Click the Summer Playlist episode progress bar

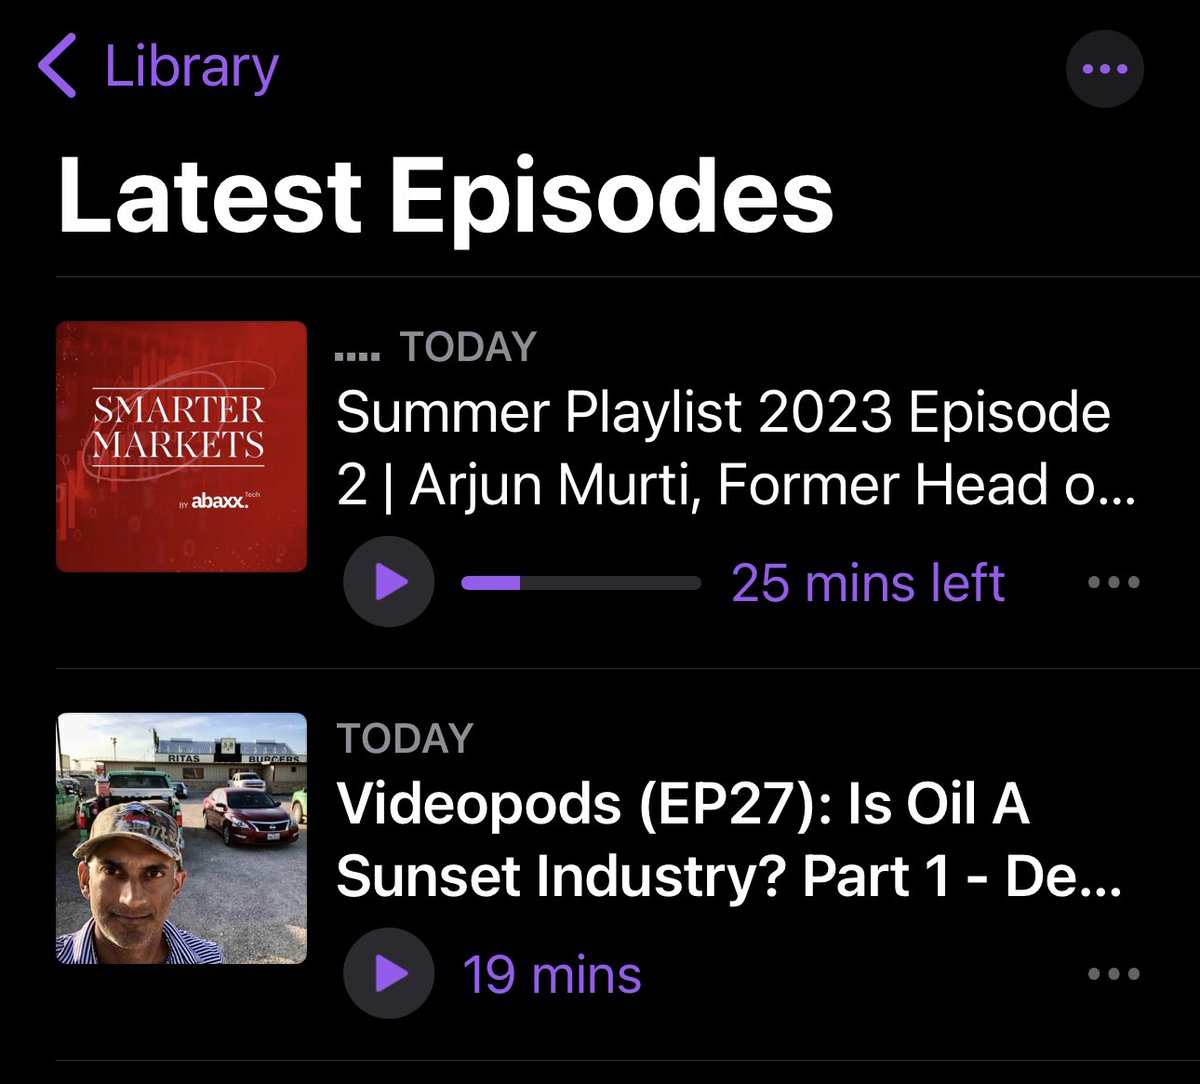pyautogui.click(x=581, y=583)
